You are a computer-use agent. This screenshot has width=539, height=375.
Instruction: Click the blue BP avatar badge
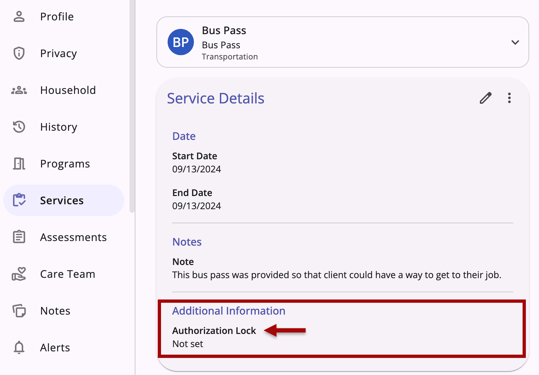(180, 42)
